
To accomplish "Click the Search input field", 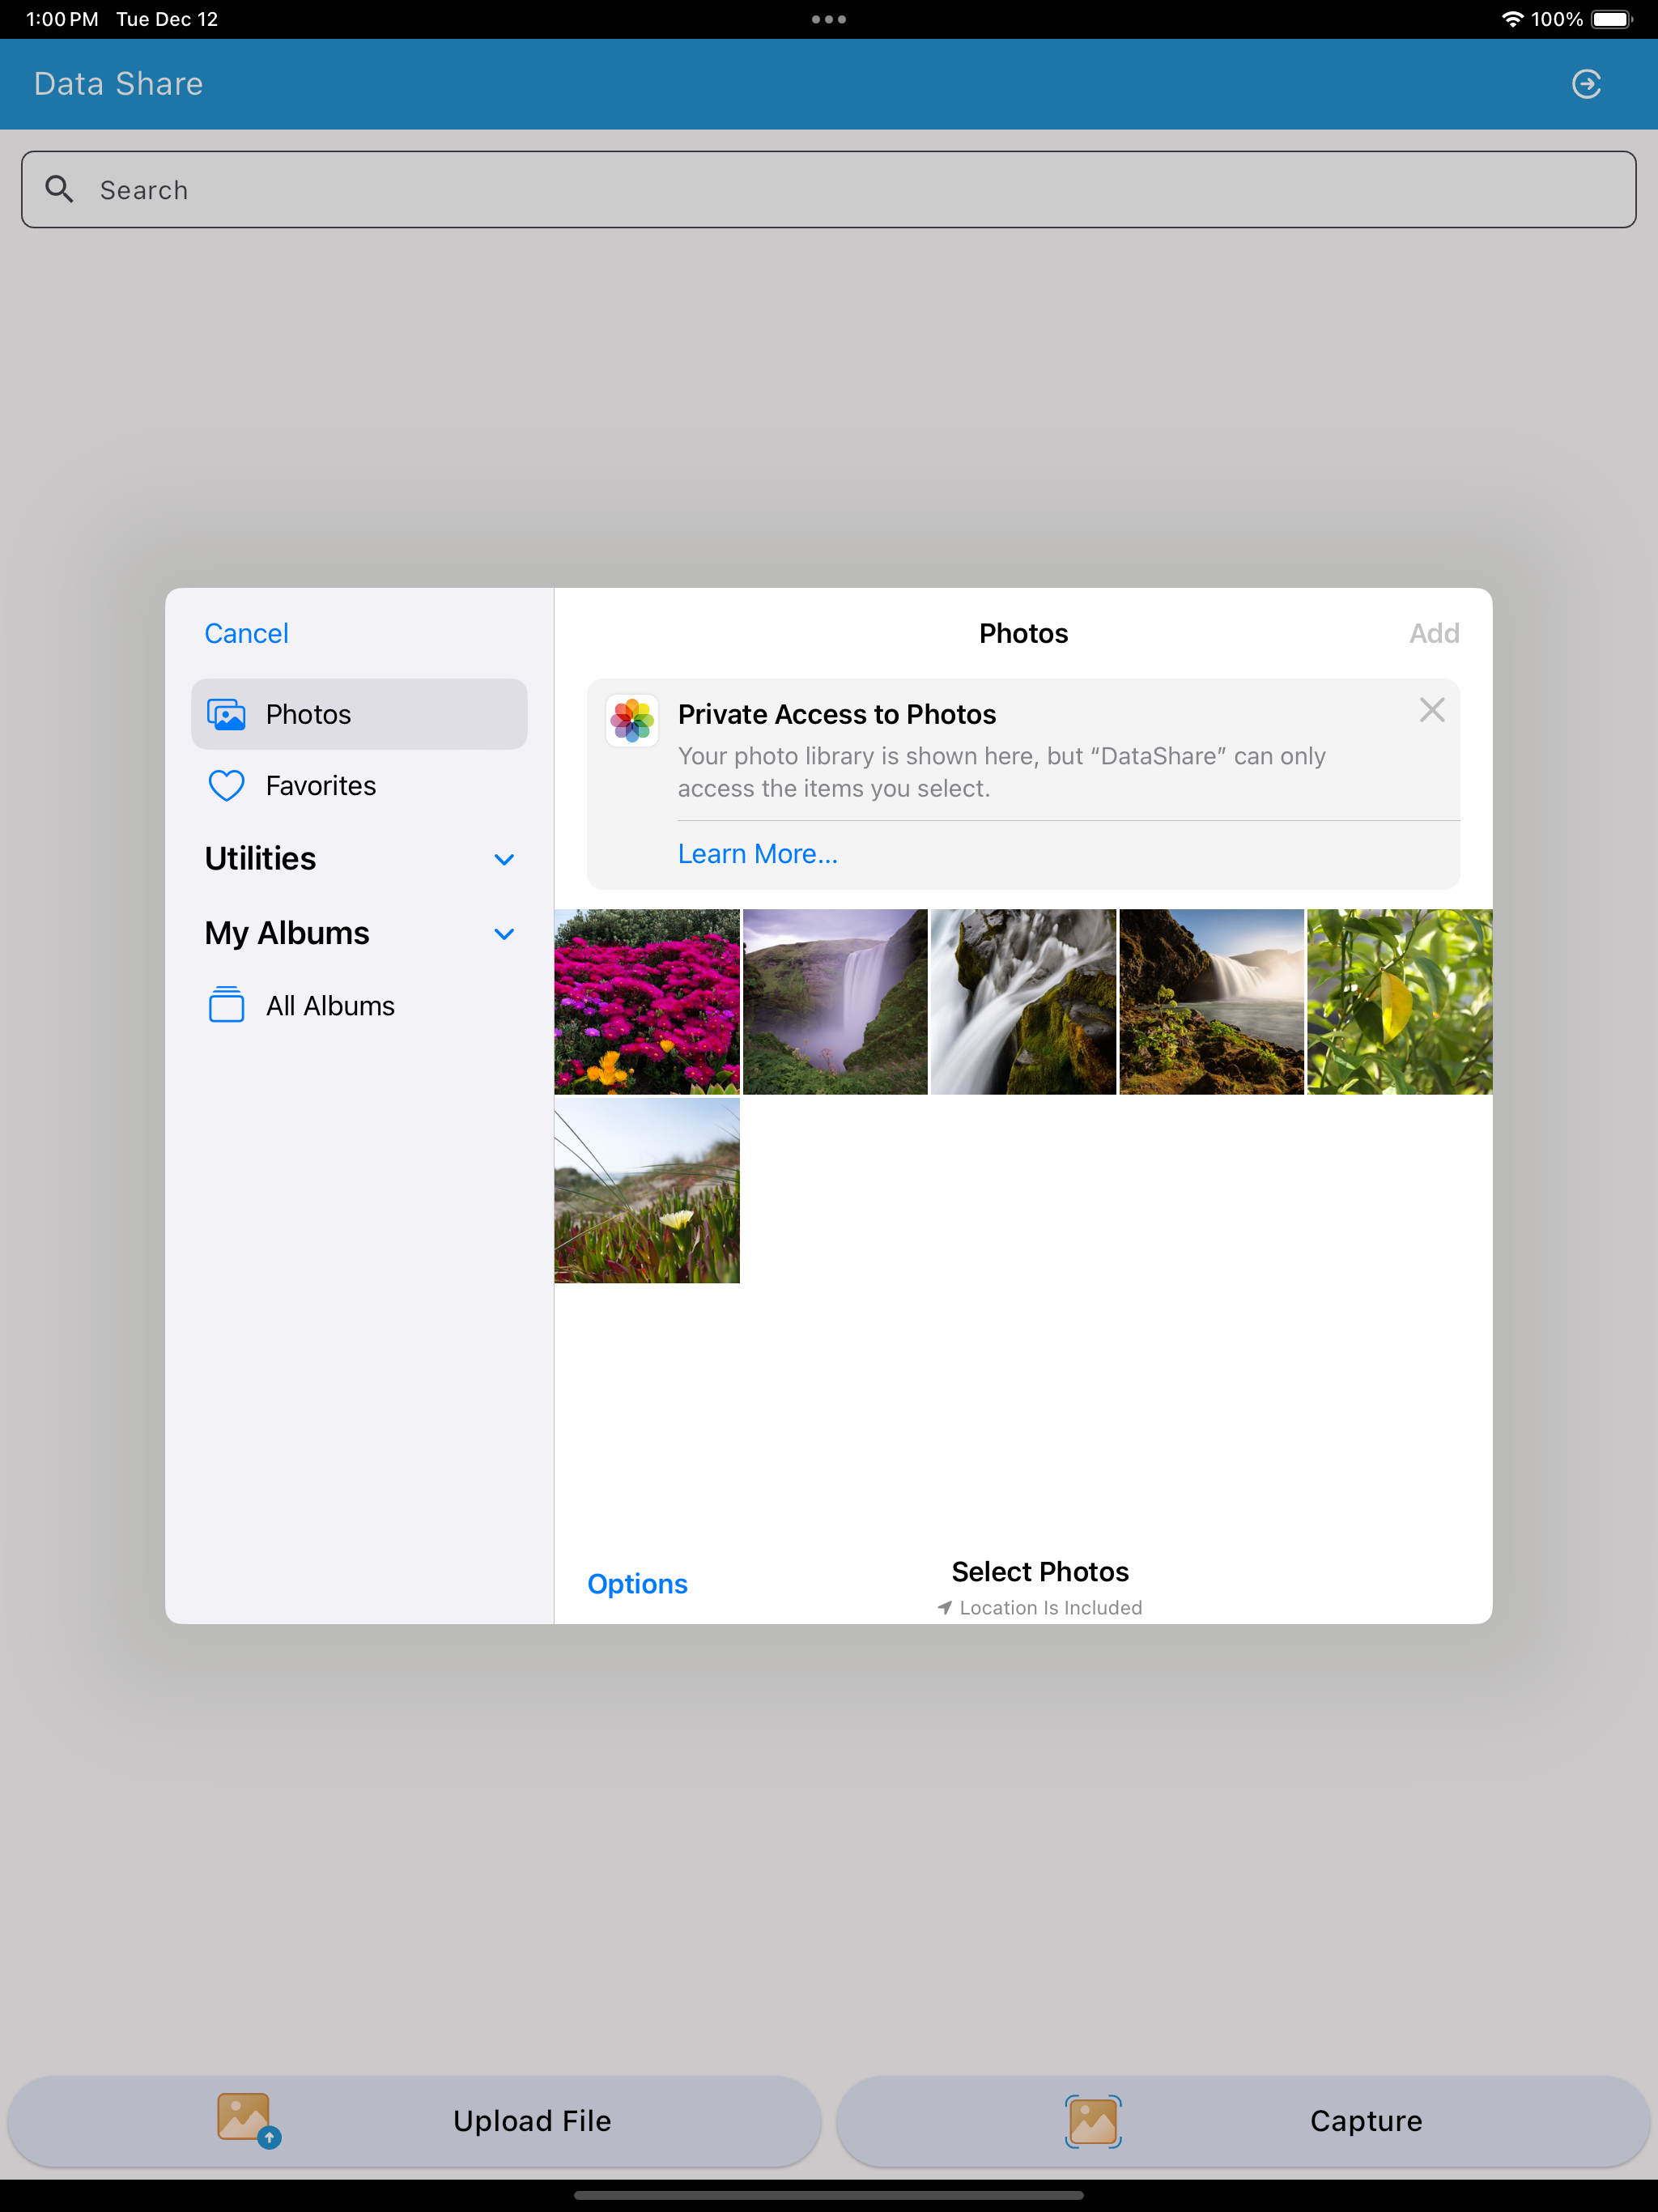I will coord(829,190).
